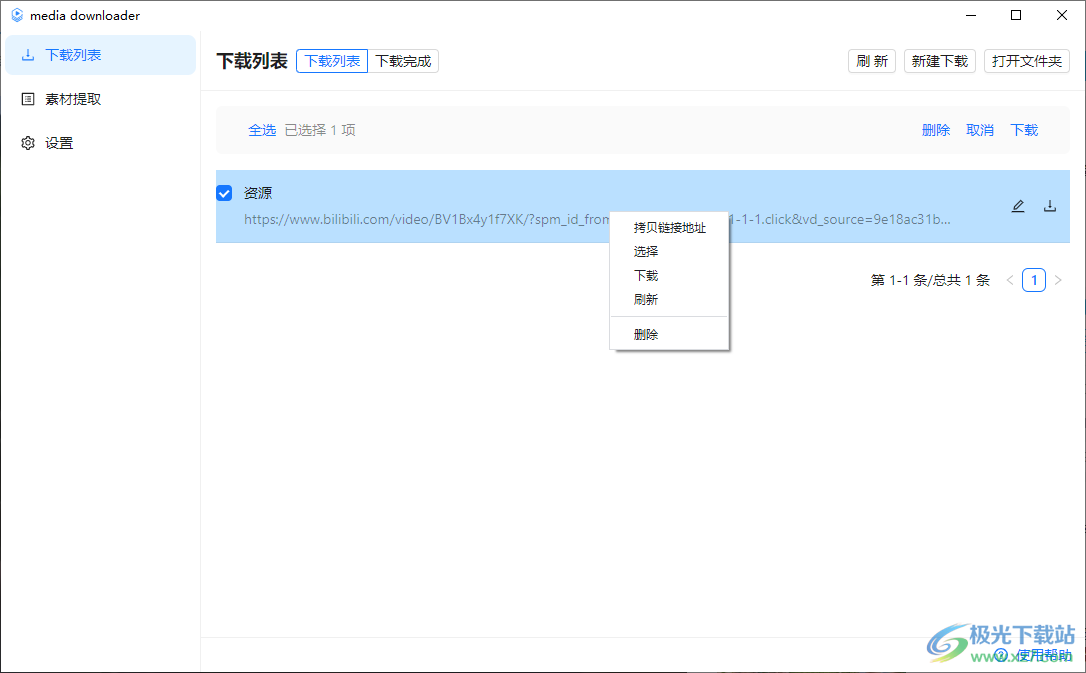This screenshot has height=673, width=1086.
Task: Open the 设置 sidebar item
Action: coord(100,143)
